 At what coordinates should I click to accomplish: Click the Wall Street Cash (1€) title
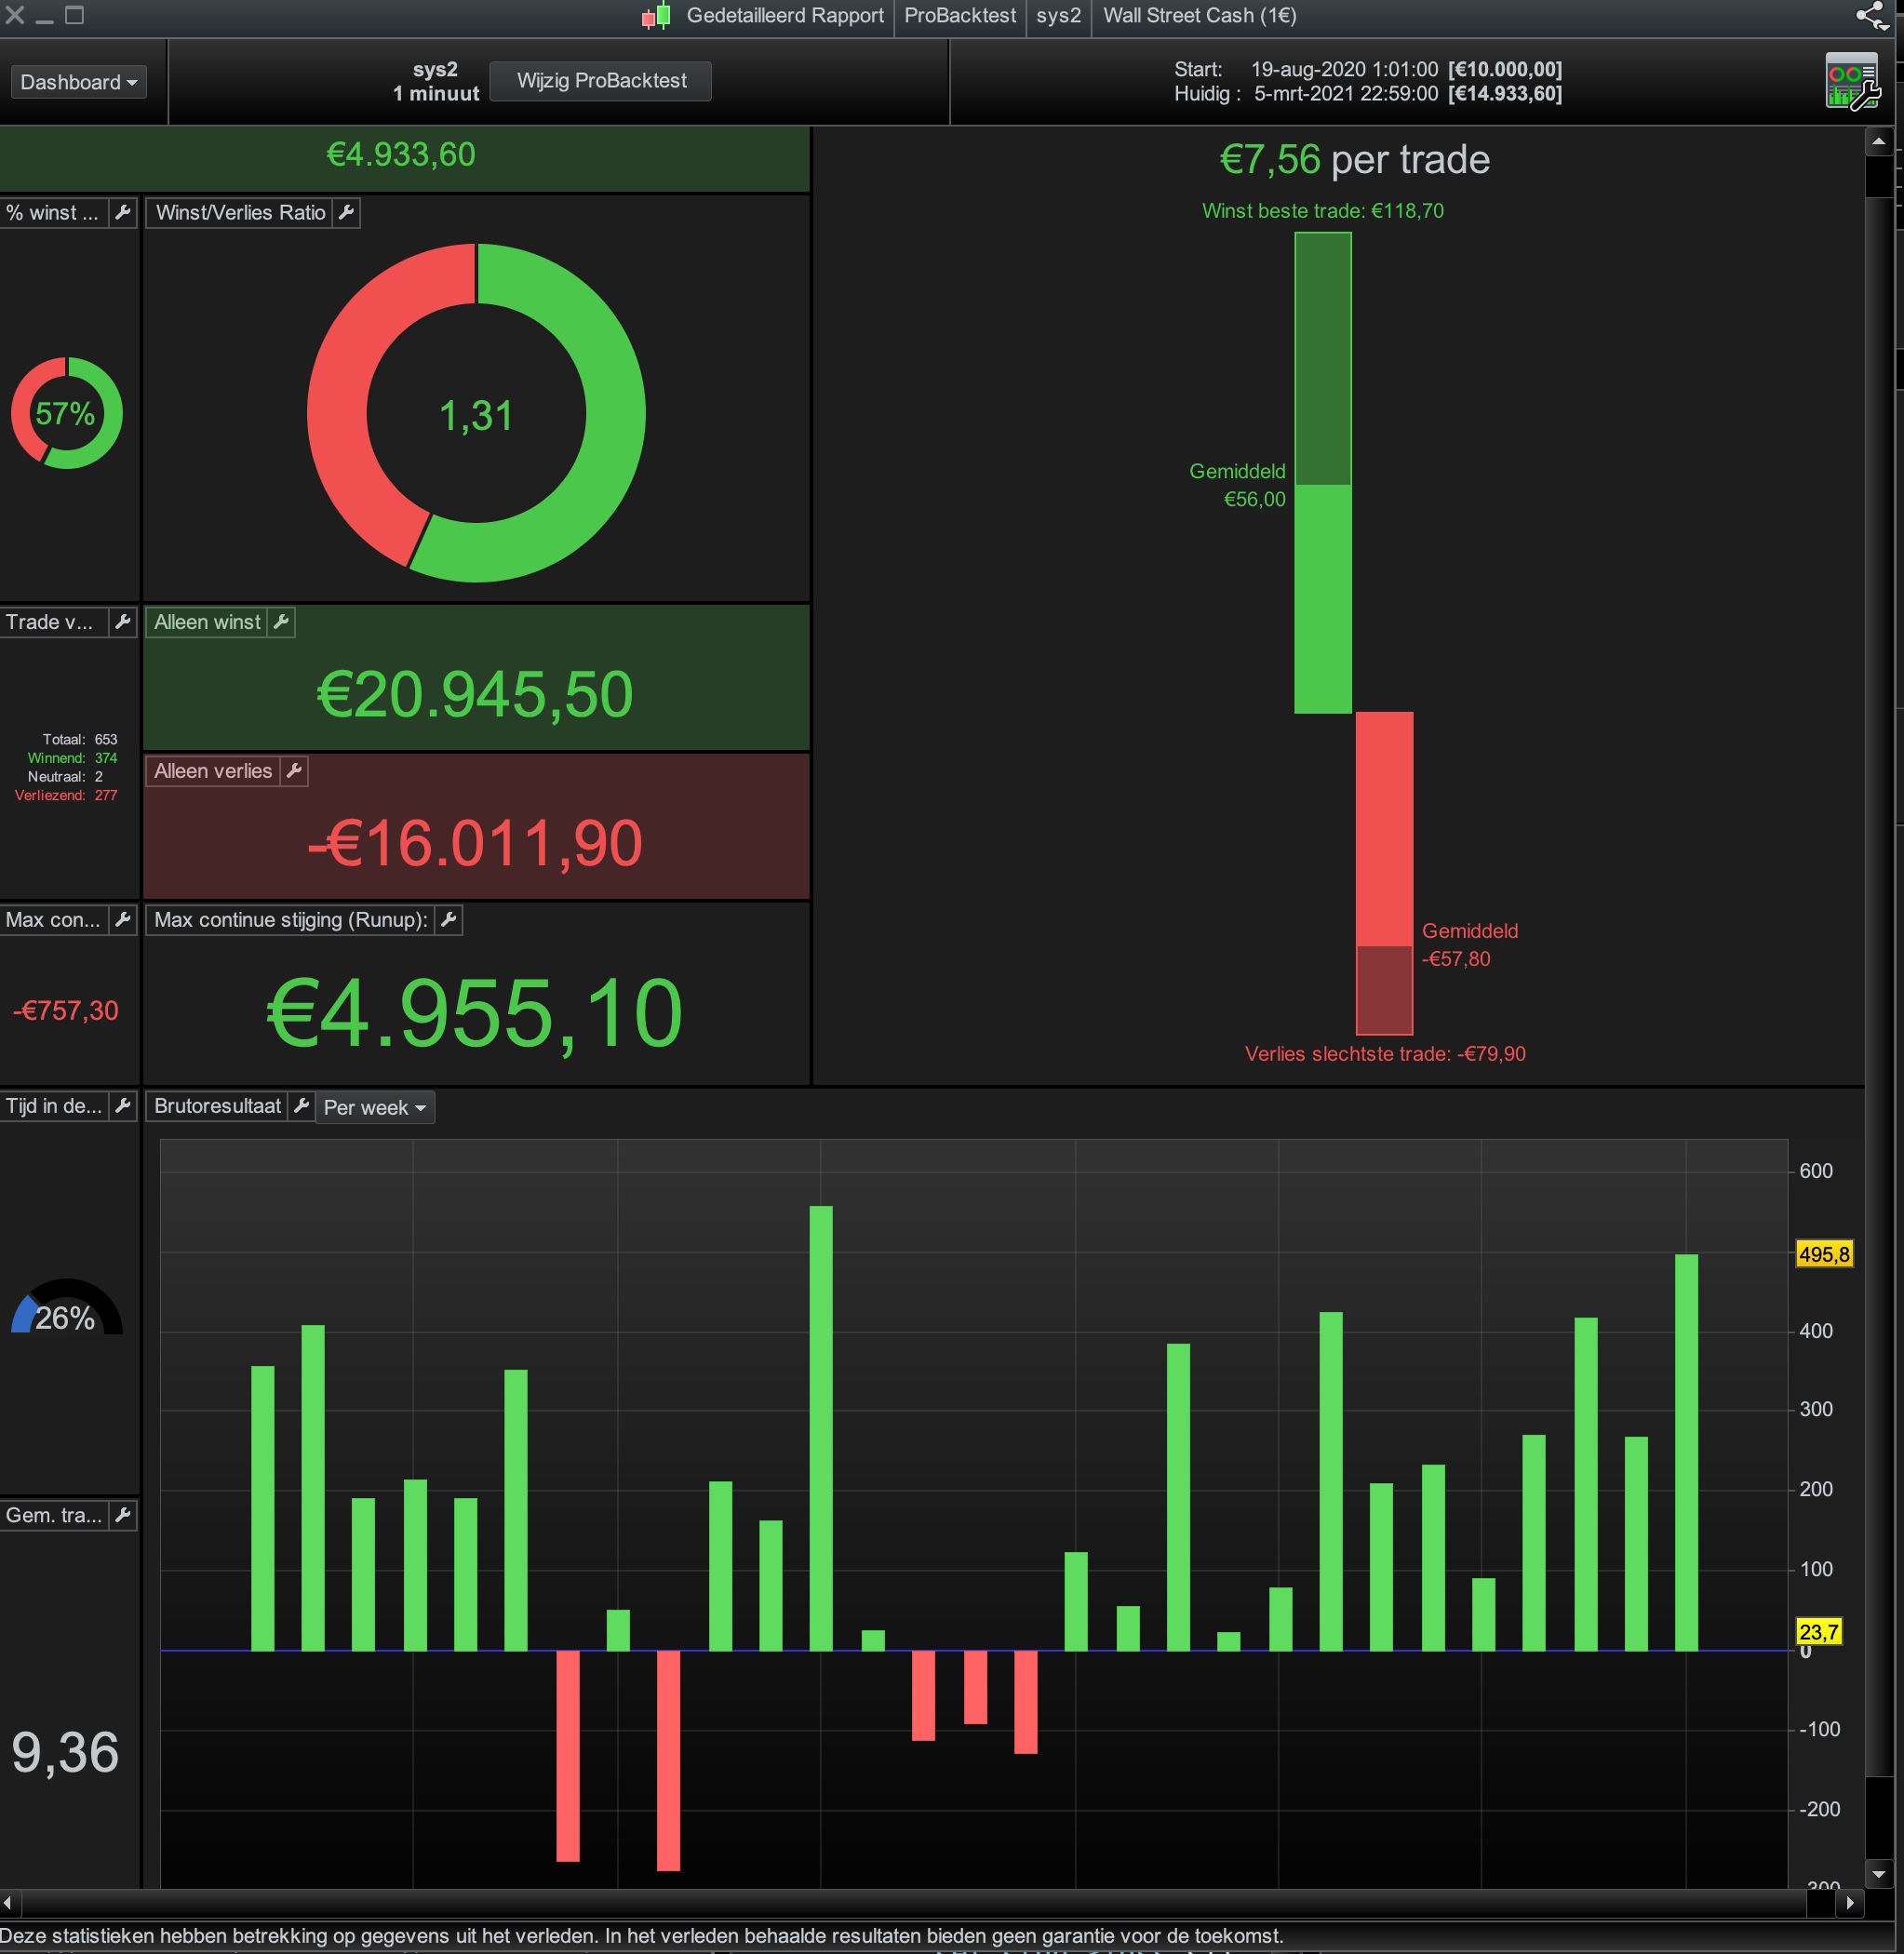(1199, 16)
